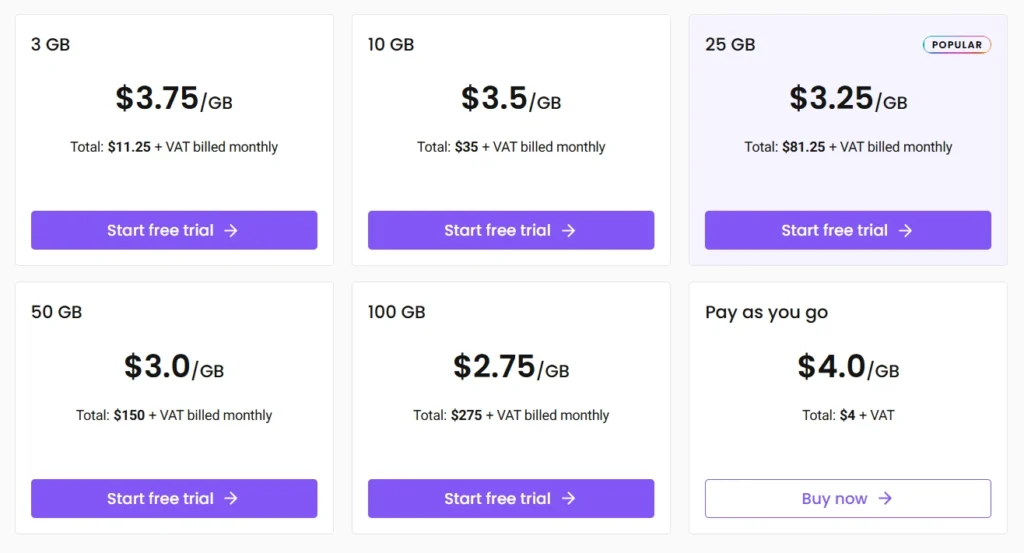Click arrow icon on 3 GB trial button
Image resolution: width=1024 pixels, height=553 pixels.
coord(231,230)
